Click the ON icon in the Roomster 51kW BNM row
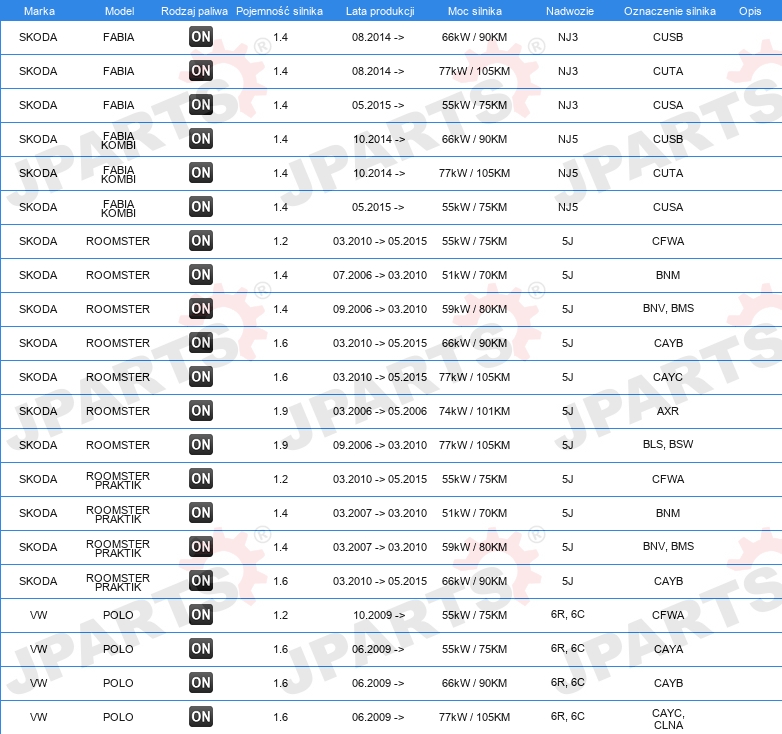 coord(201,274)
